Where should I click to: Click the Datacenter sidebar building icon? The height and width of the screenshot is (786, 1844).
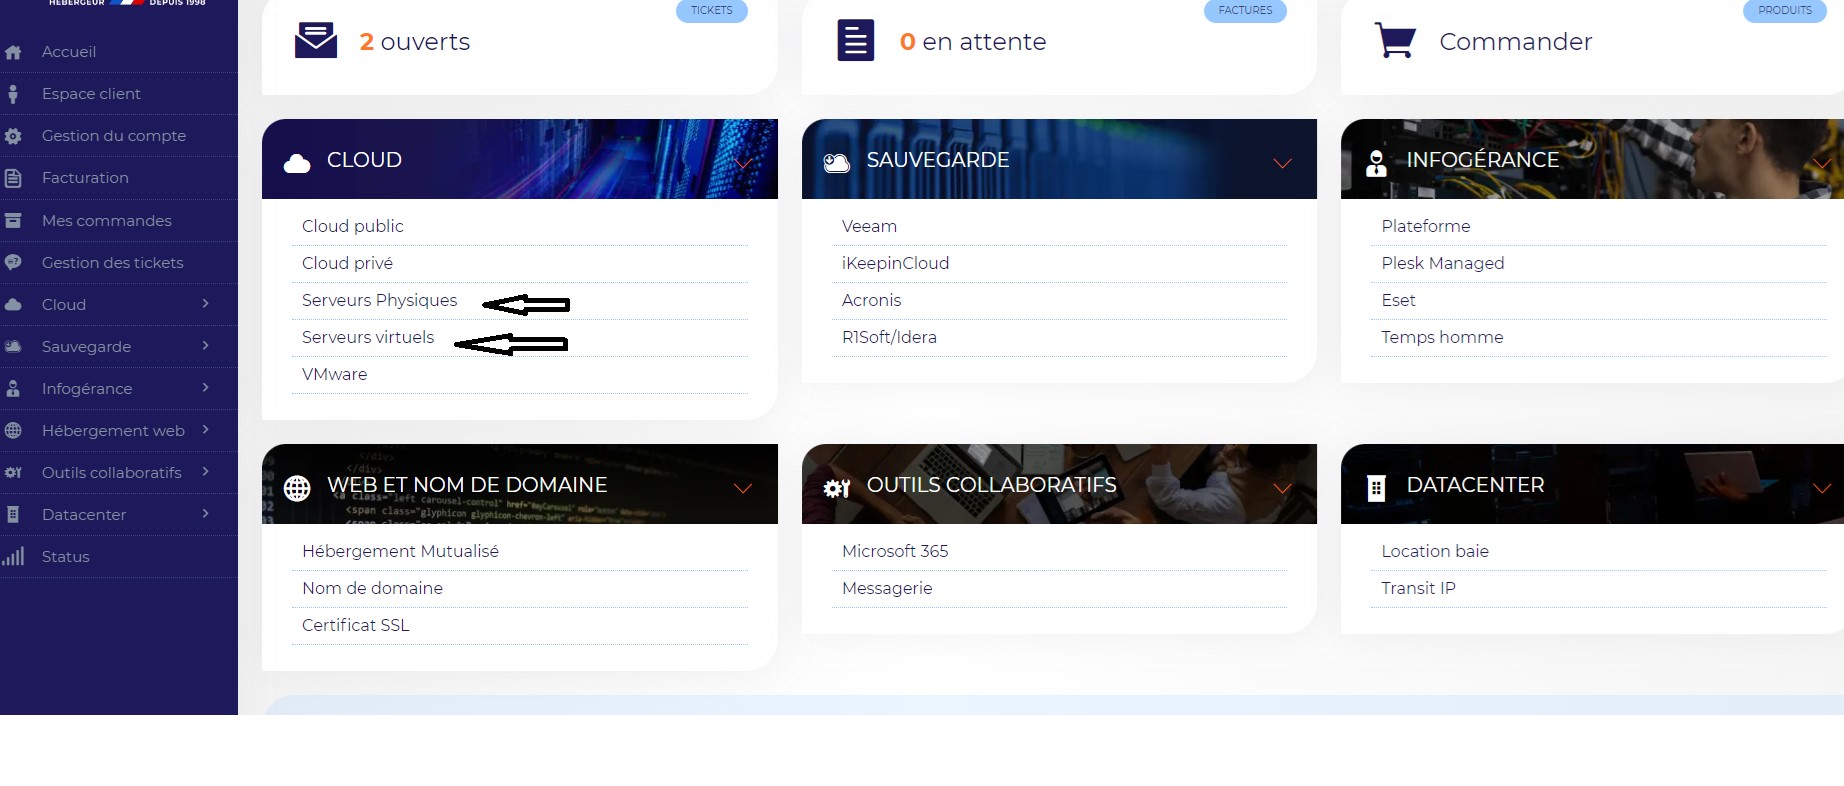pos(13,514)
